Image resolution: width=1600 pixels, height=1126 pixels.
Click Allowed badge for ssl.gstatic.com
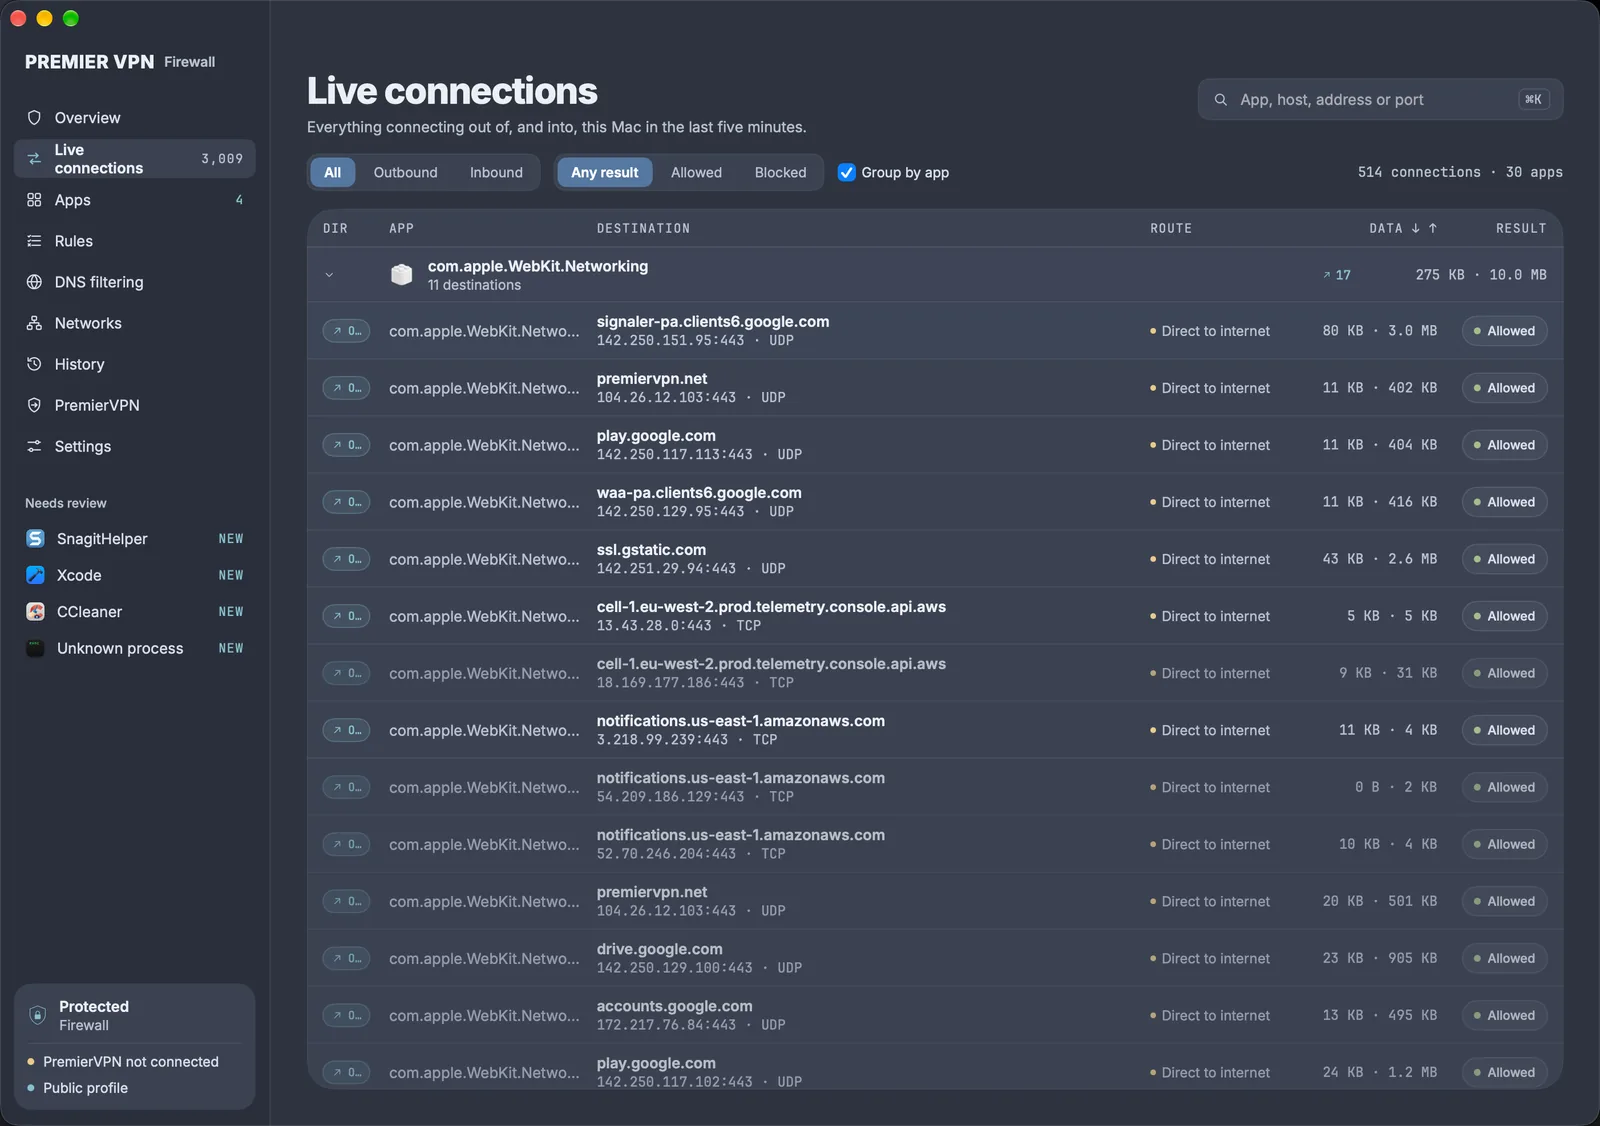point(1504,559)
